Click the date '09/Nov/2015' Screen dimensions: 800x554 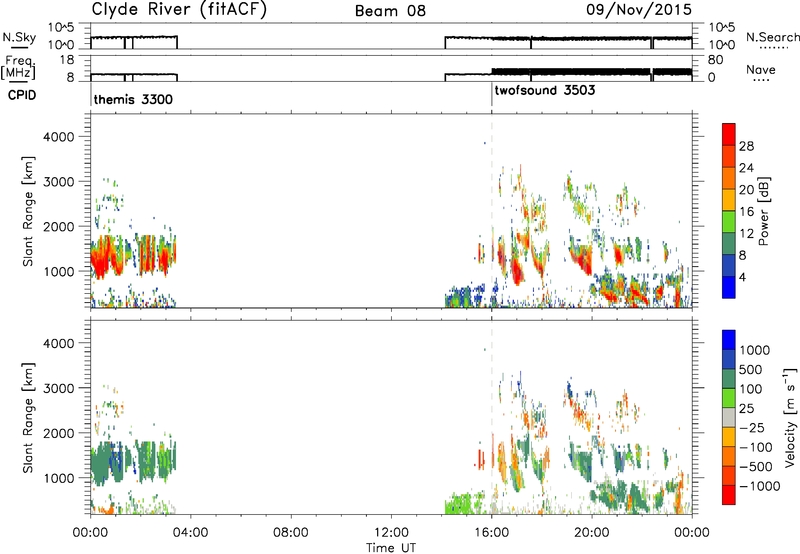[x=639, y=9]
